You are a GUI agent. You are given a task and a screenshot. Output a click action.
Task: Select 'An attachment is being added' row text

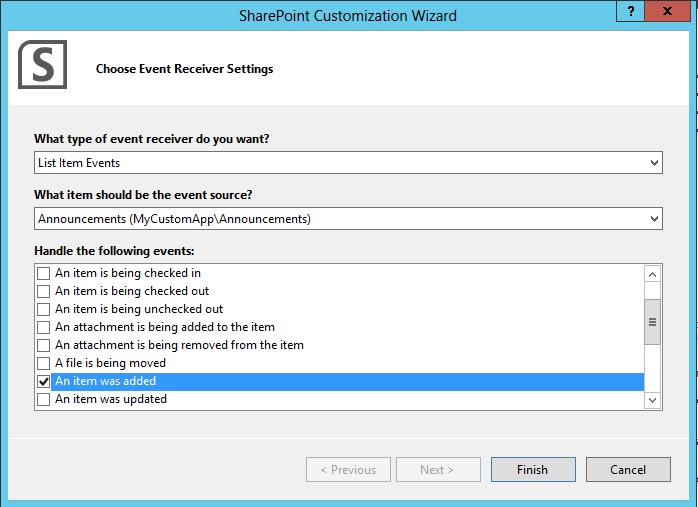165,327
